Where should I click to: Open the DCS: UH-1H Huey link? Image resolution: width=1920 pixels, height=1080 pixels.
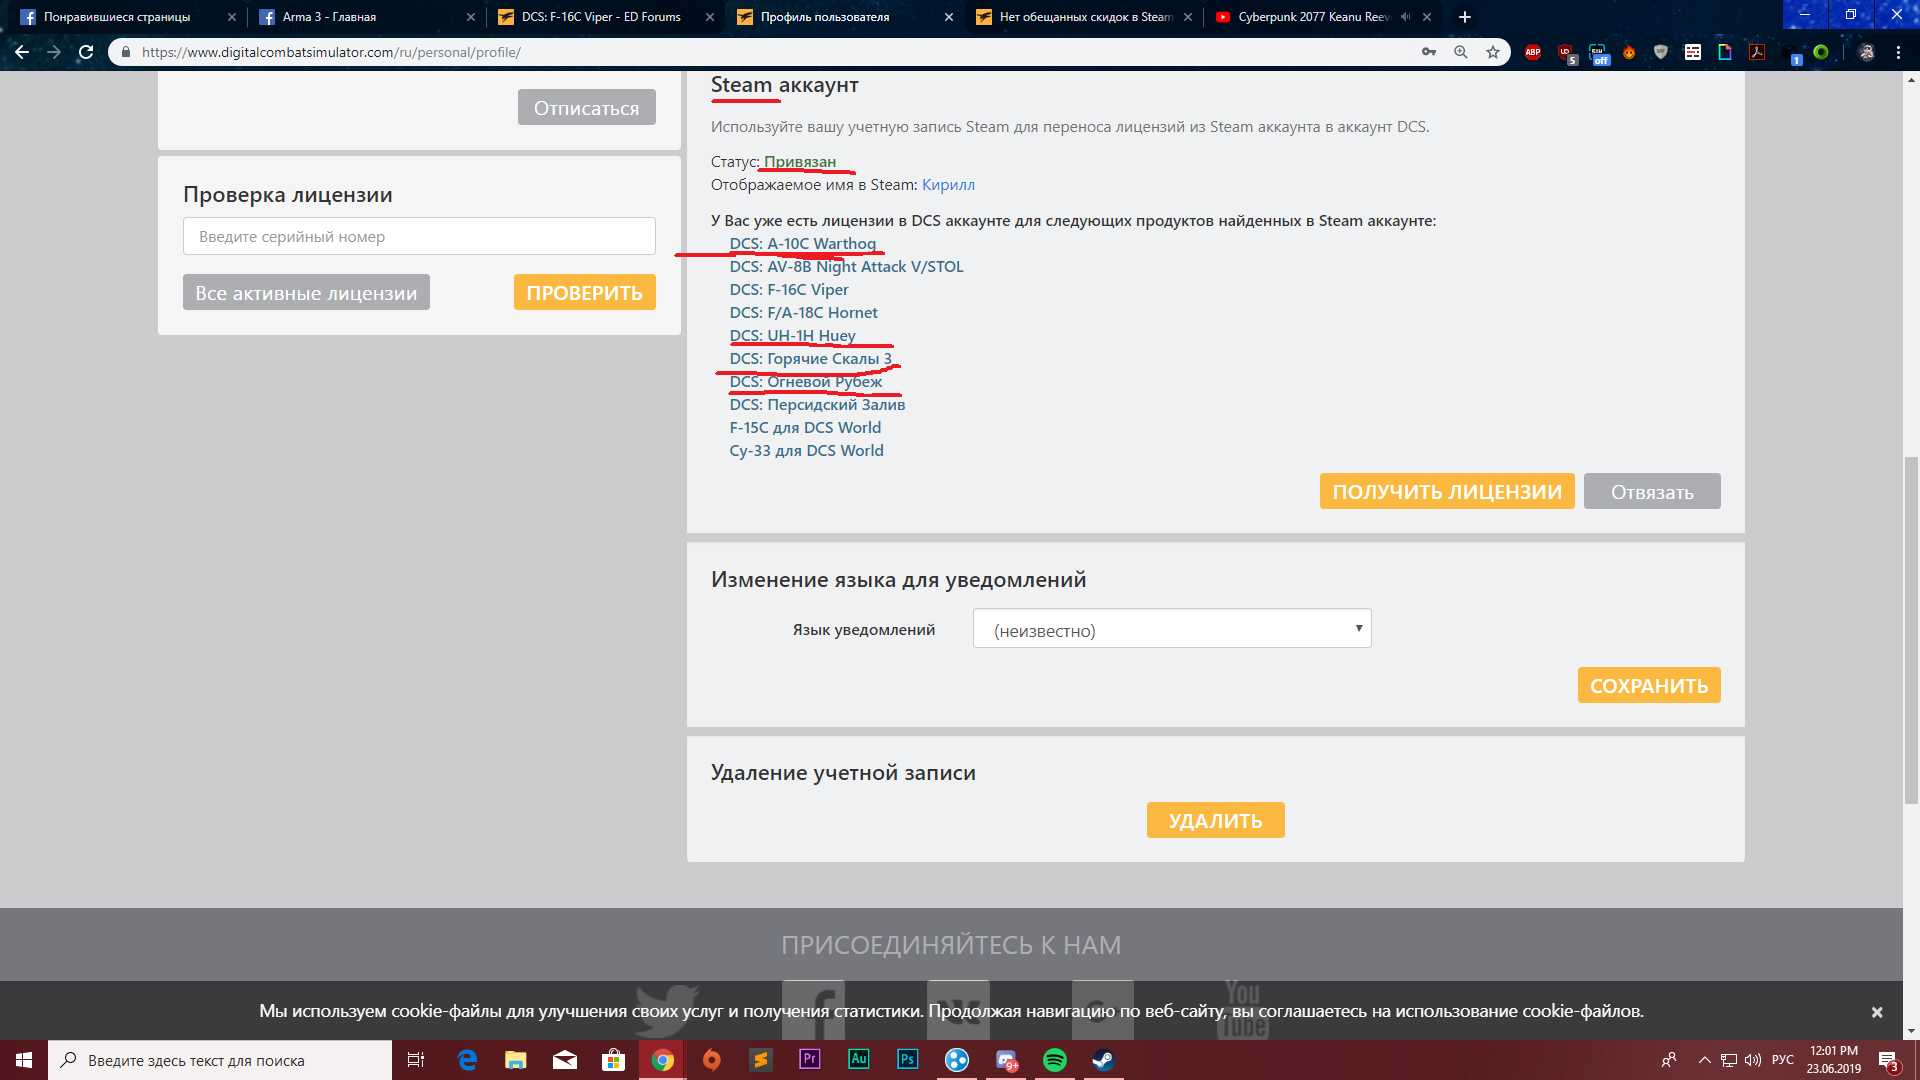[x=793, y=336]
